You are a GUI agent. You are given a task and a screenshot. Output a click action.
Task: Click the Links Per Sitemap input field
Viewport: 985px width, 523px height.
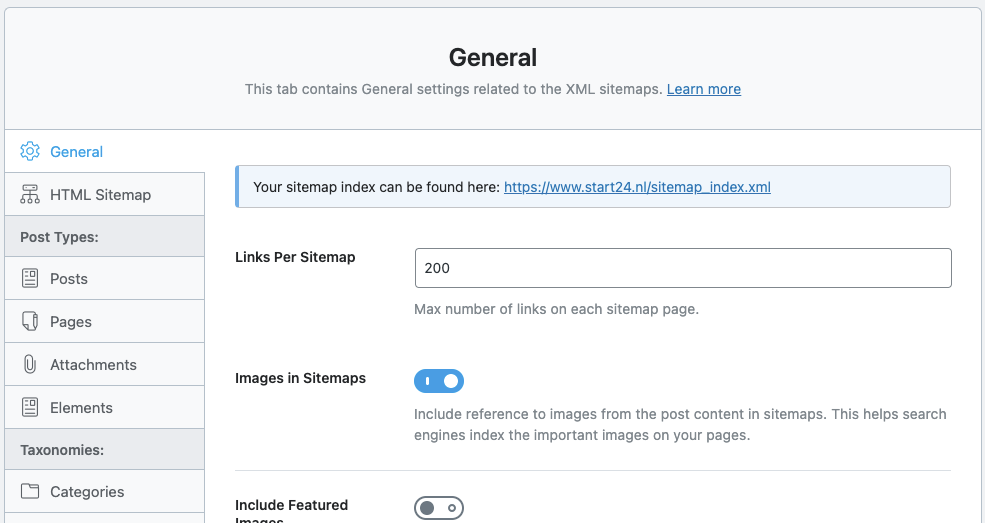[682, 268]
